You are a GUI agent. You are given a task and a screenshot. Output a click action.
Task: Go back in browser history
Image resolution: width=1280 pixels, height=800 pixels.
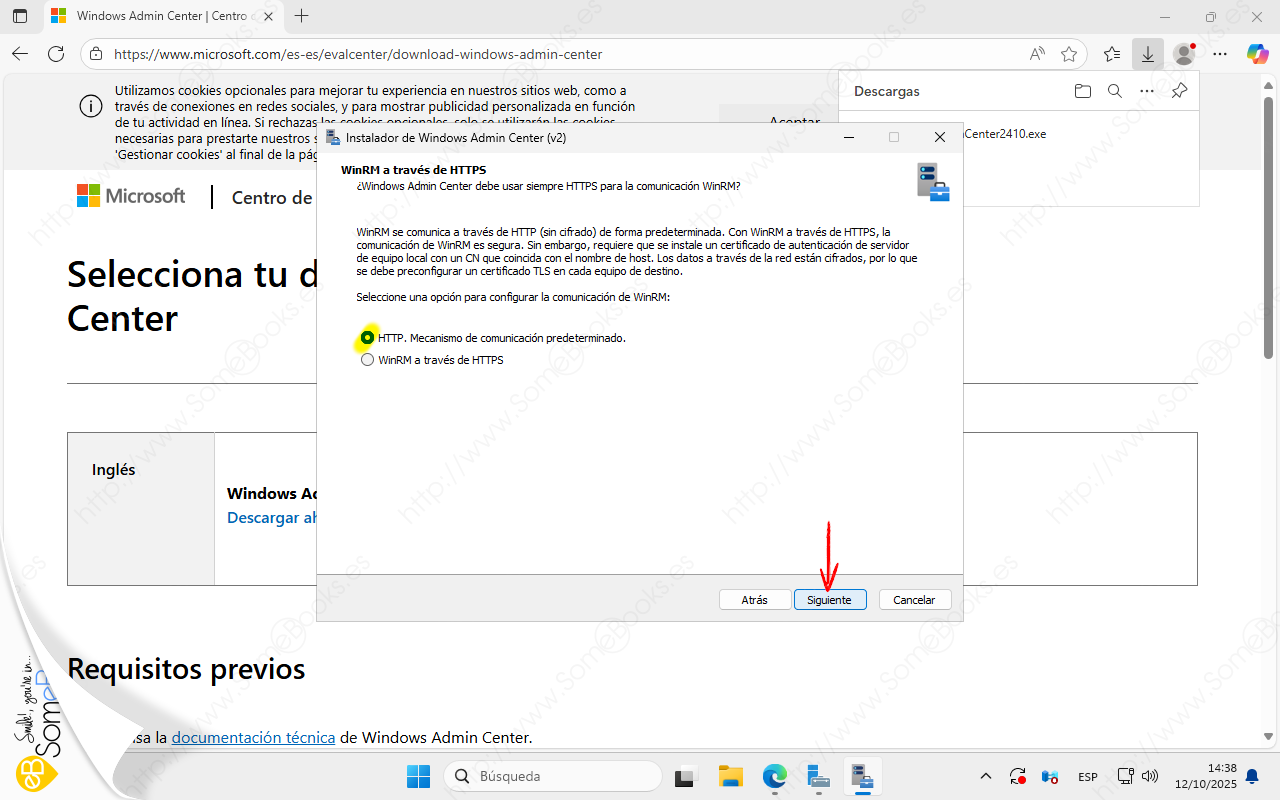tap(20, 54)
